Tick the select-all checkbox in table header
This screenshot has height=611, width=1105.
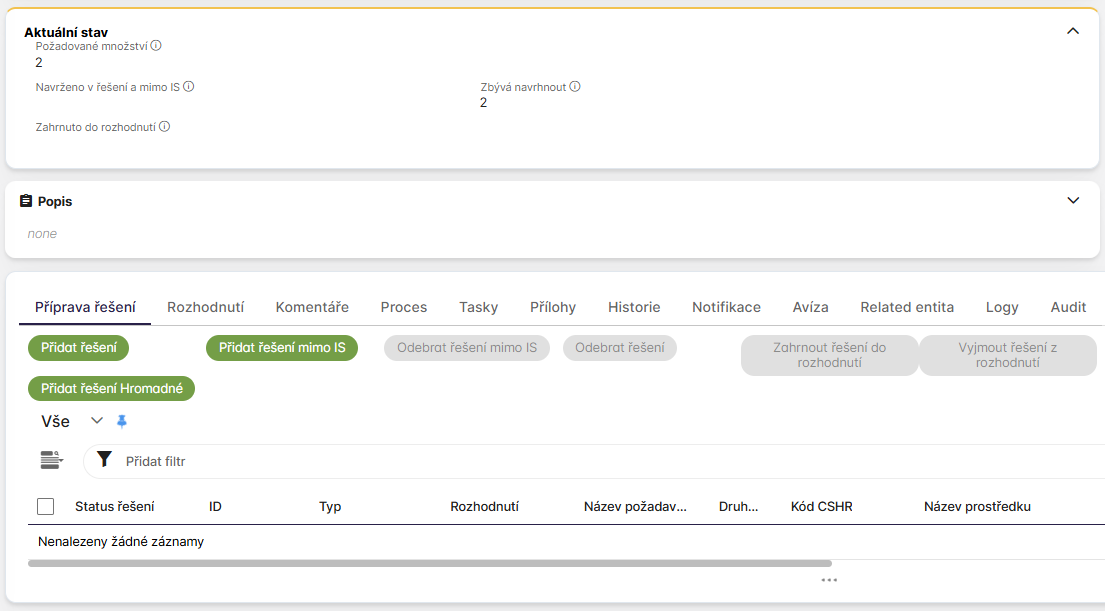45,506
